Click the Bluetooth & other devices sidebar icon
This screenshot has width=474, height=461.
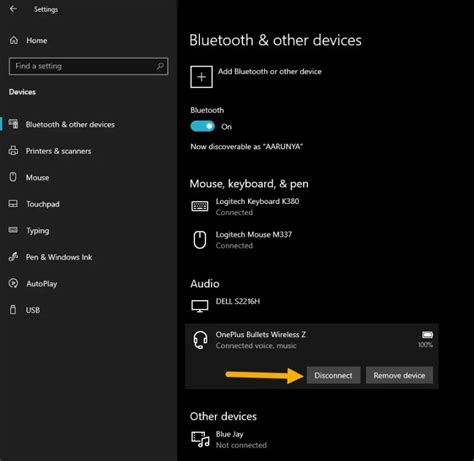tap(13, 124)
